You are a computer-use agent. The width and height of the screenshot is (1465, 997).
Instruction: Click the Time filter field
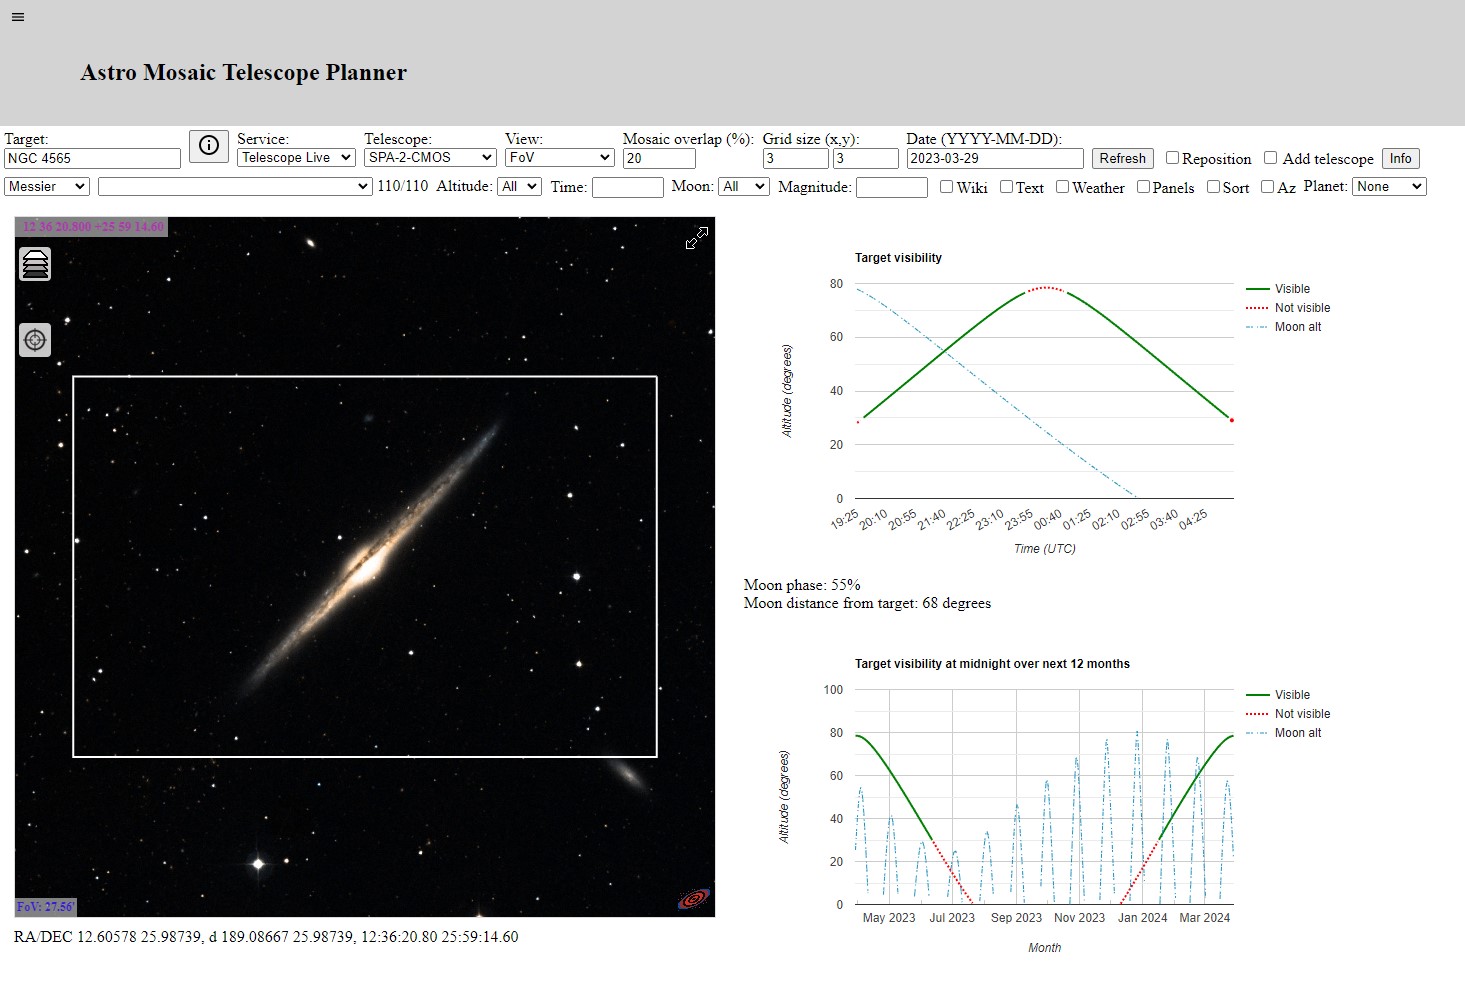pos(628,187)
